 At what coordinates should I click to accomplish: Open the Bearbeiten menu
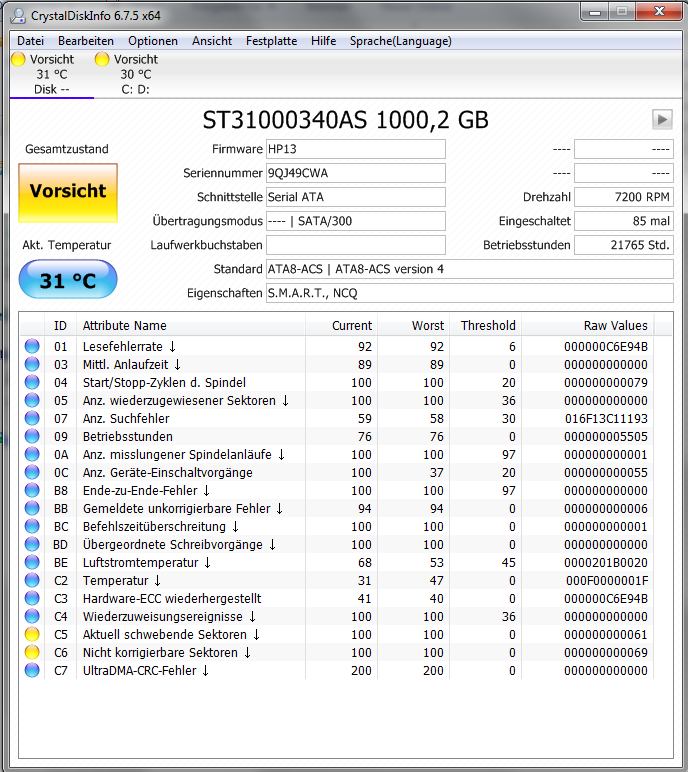[x=86, y=41]
